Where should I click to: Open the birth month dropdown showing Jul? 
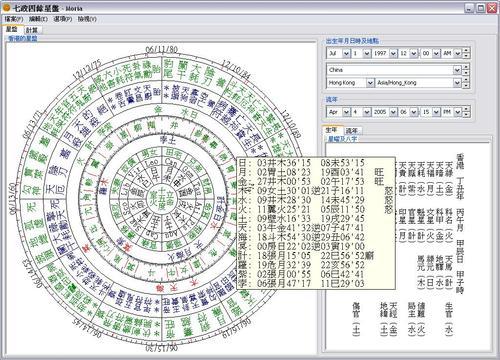346,53
